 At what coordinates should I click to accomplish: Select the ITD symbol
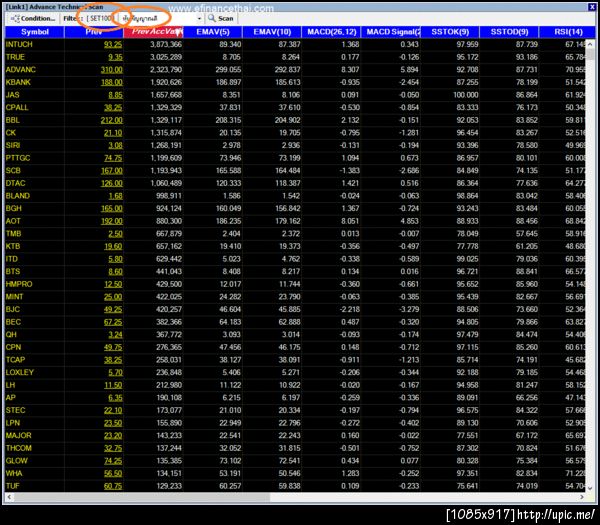click(11, 259)
